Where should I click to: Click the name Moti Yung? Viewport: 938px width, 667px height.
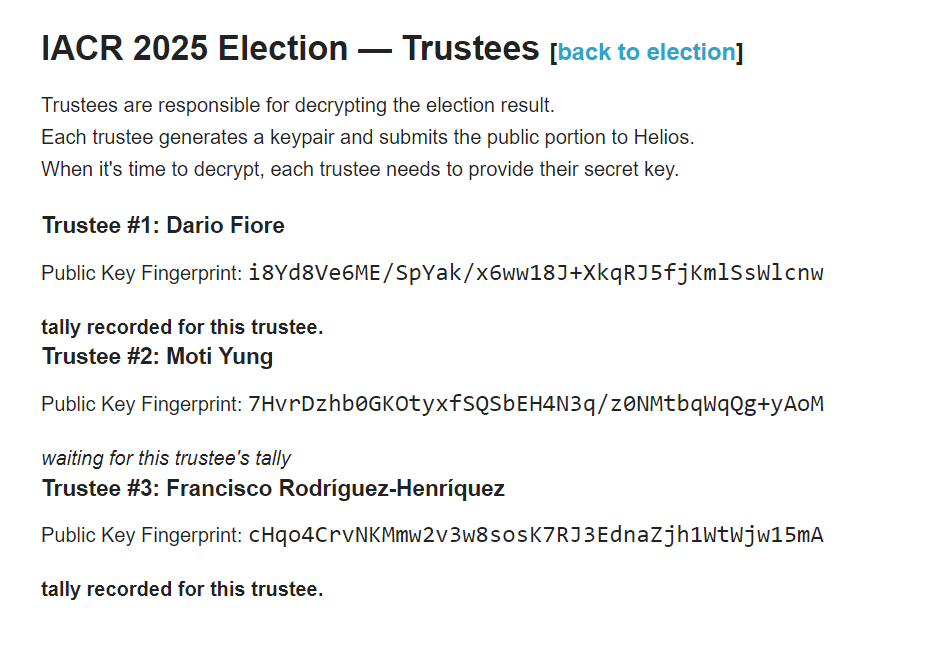click(219, 357)
